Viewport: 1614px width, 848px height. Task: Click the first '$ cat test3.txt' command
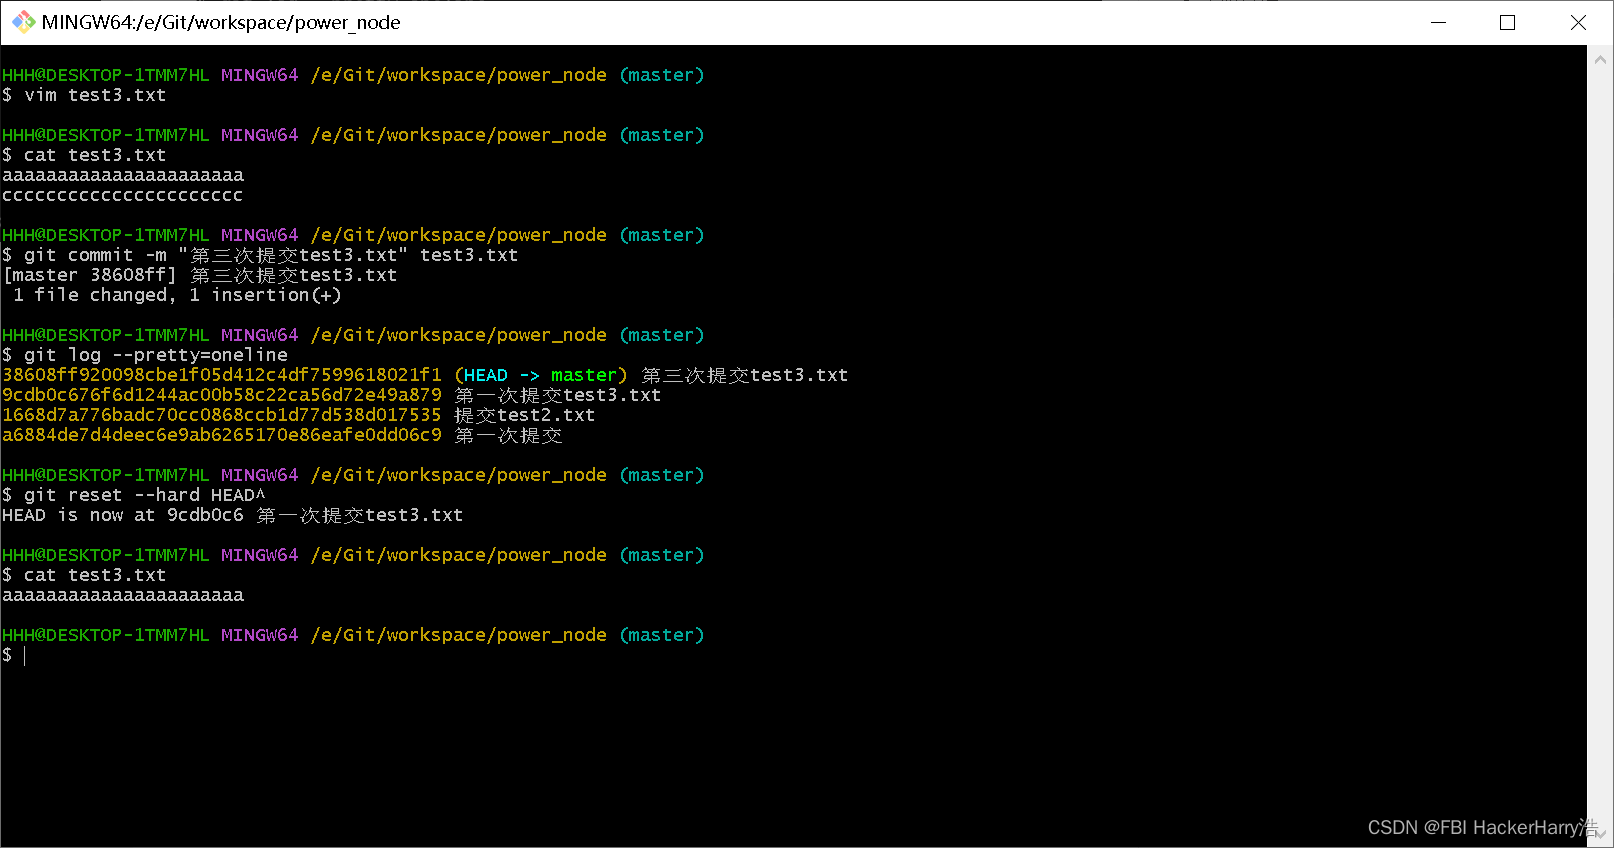tap(84, 155)
